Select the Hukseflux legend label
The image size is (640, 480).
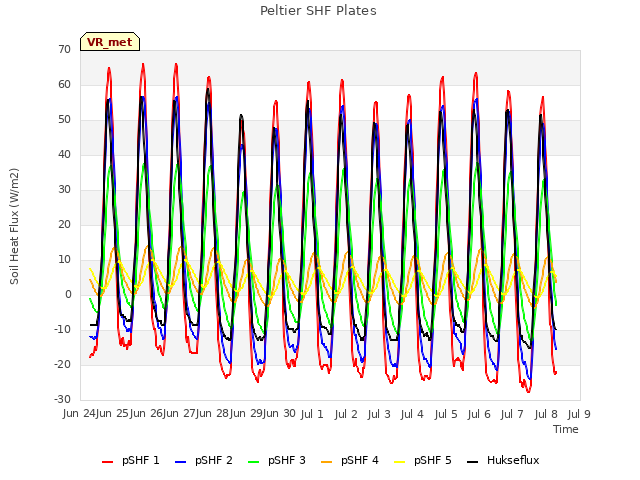tap(513, 460)
